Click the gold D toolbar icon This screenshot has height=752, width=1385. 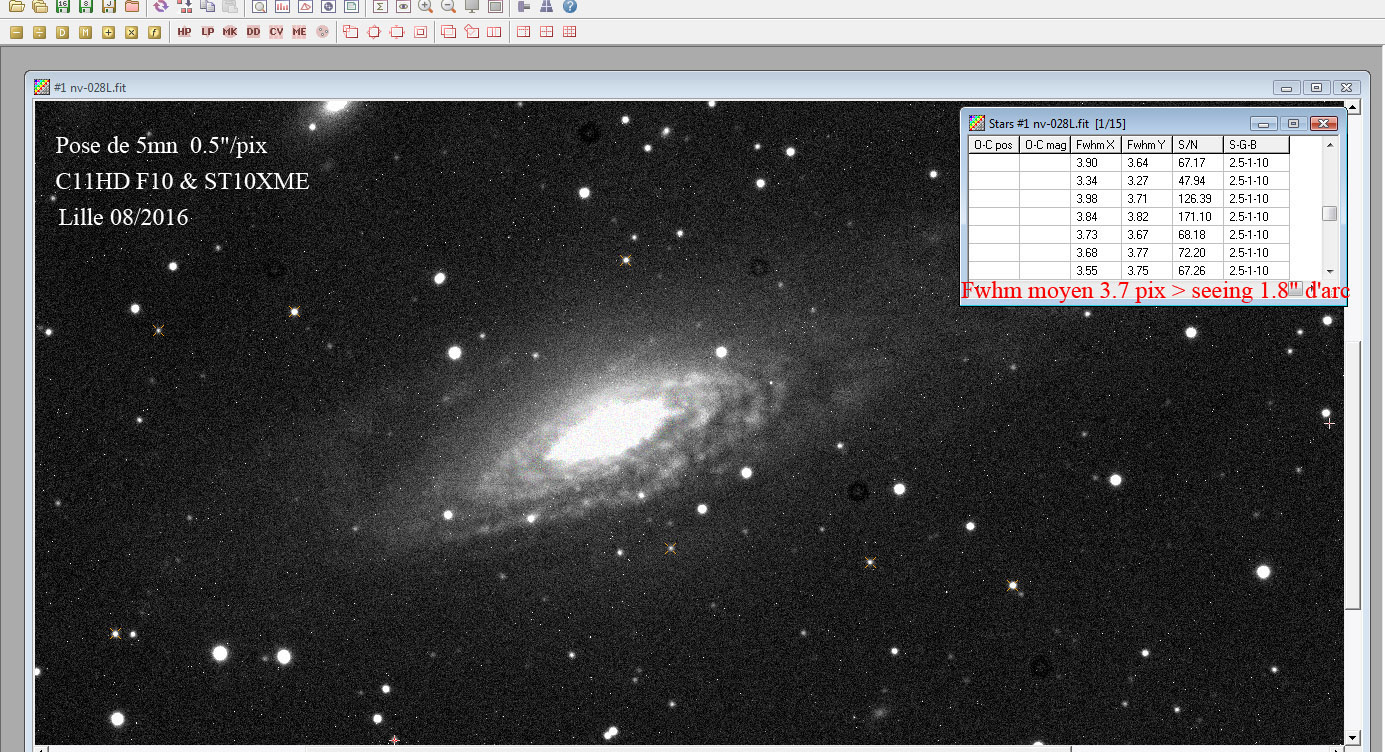click(62, 32)
